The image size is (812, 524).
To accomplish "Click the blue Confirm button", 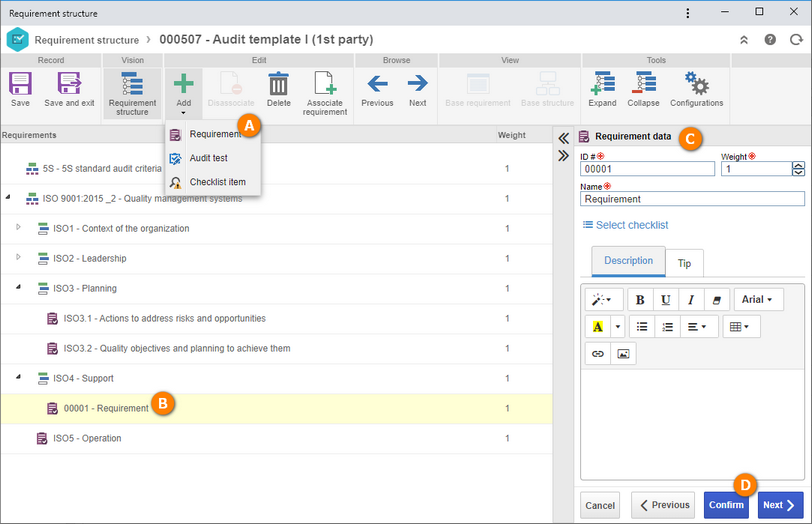I will (726, 505).
